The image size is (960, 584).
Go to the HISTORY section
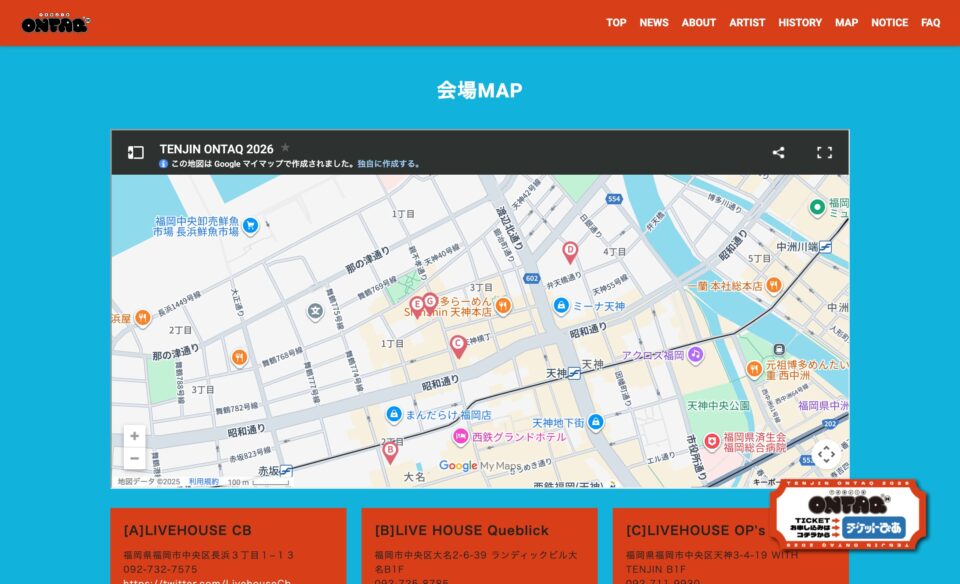[x=799, y=22]
